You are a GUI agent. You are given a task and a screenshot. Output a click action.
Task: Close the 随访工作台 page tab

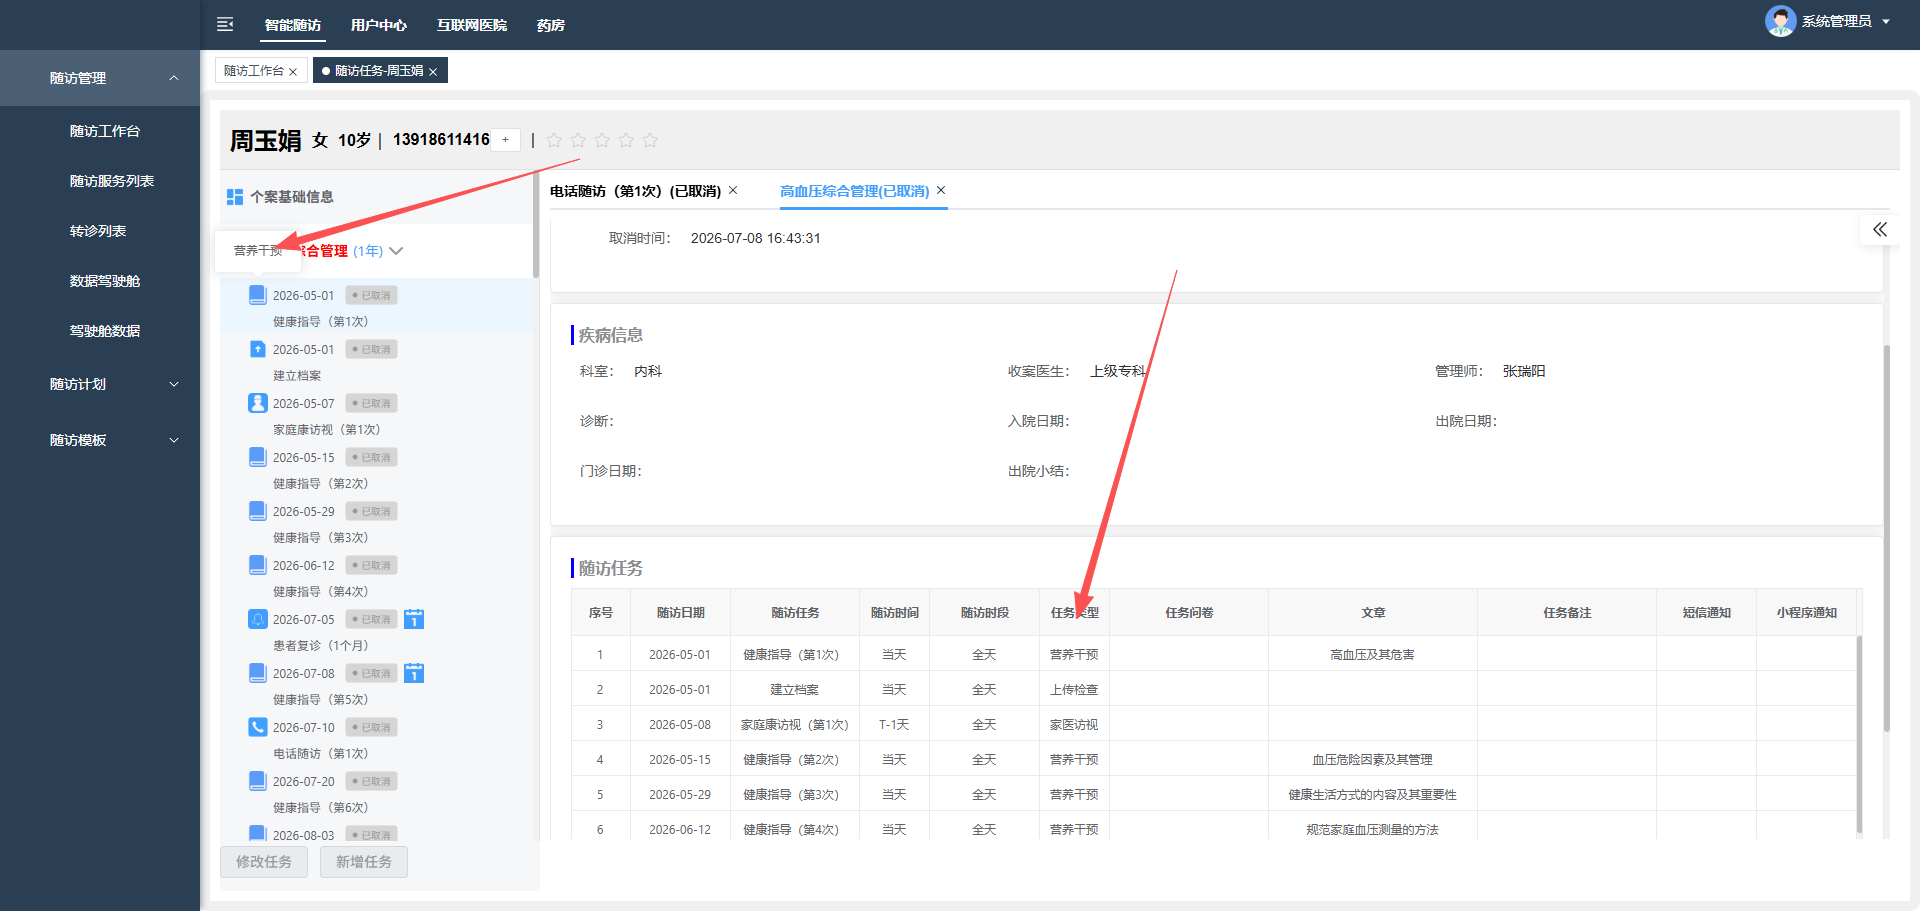coord(293,72)
